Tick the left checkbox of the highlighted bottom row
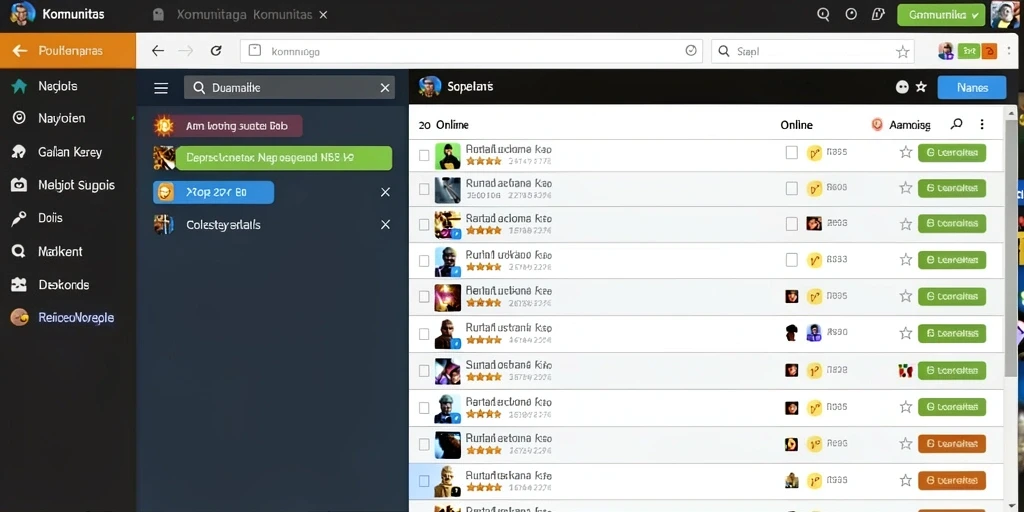 tap(424, 481)
